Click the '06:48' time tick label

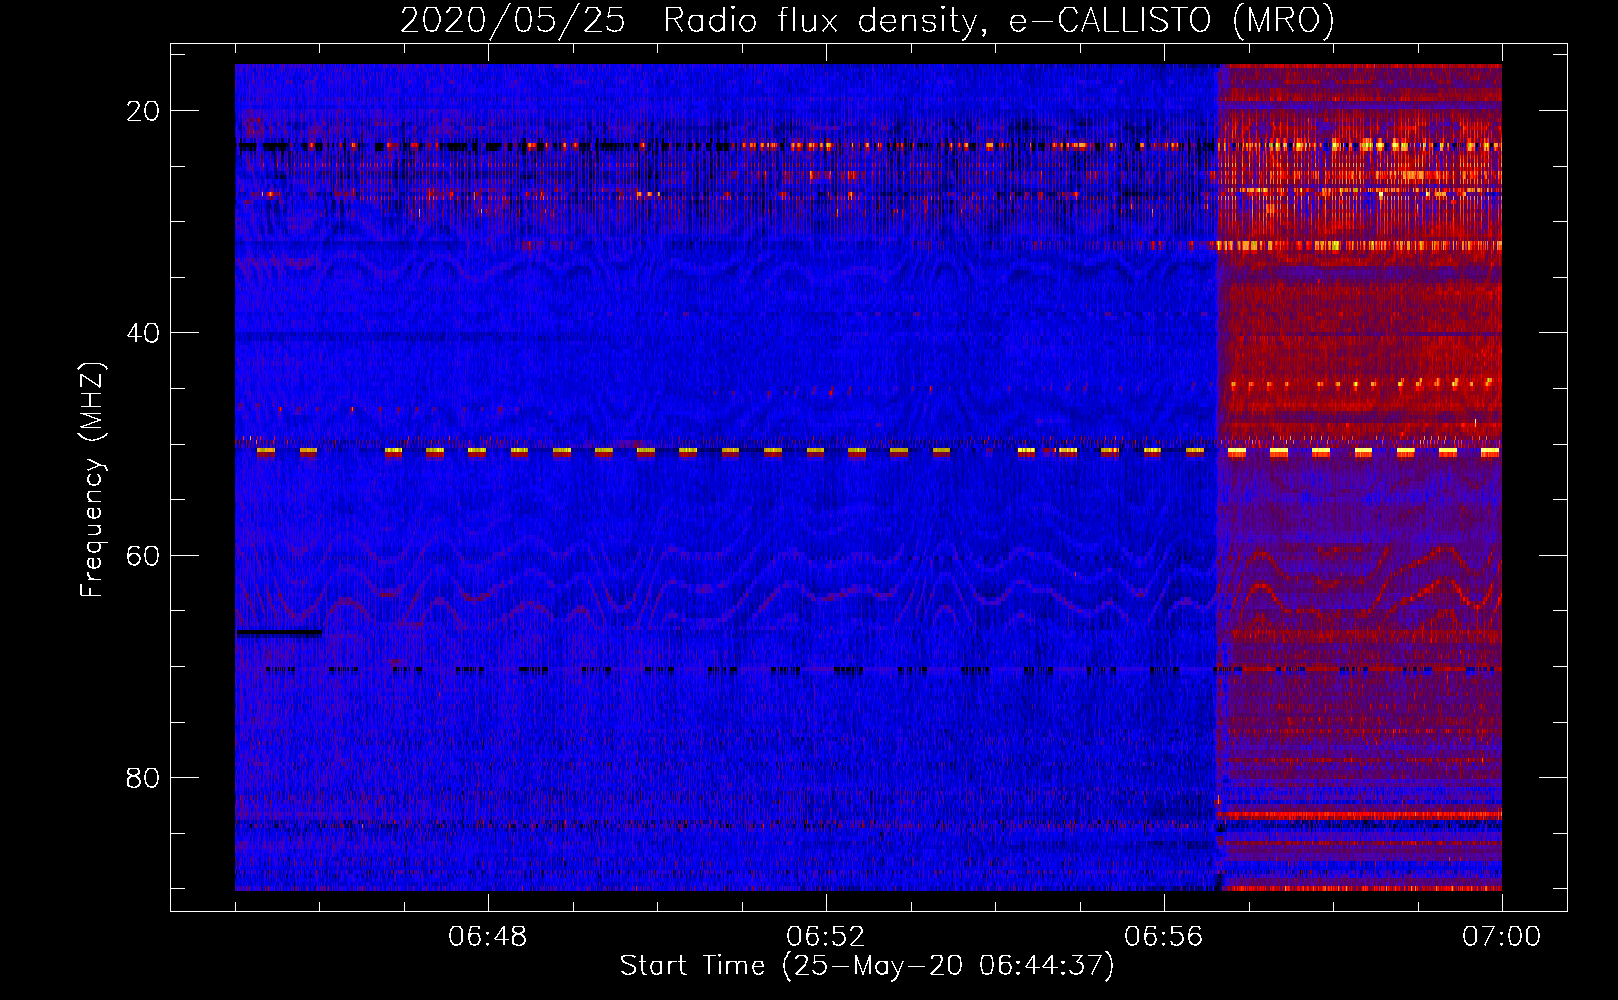point(488,937)
